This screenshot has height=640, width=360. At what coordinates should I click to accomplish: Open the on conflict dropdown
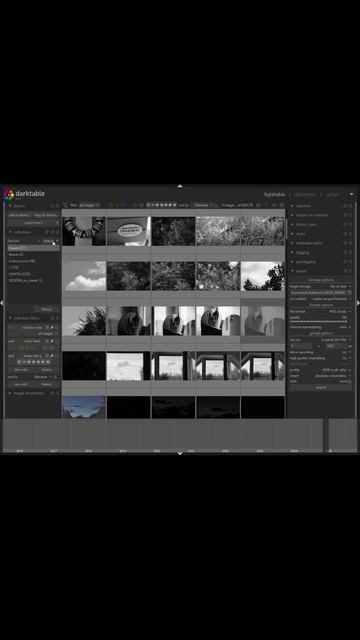click(x=321, y=299)
